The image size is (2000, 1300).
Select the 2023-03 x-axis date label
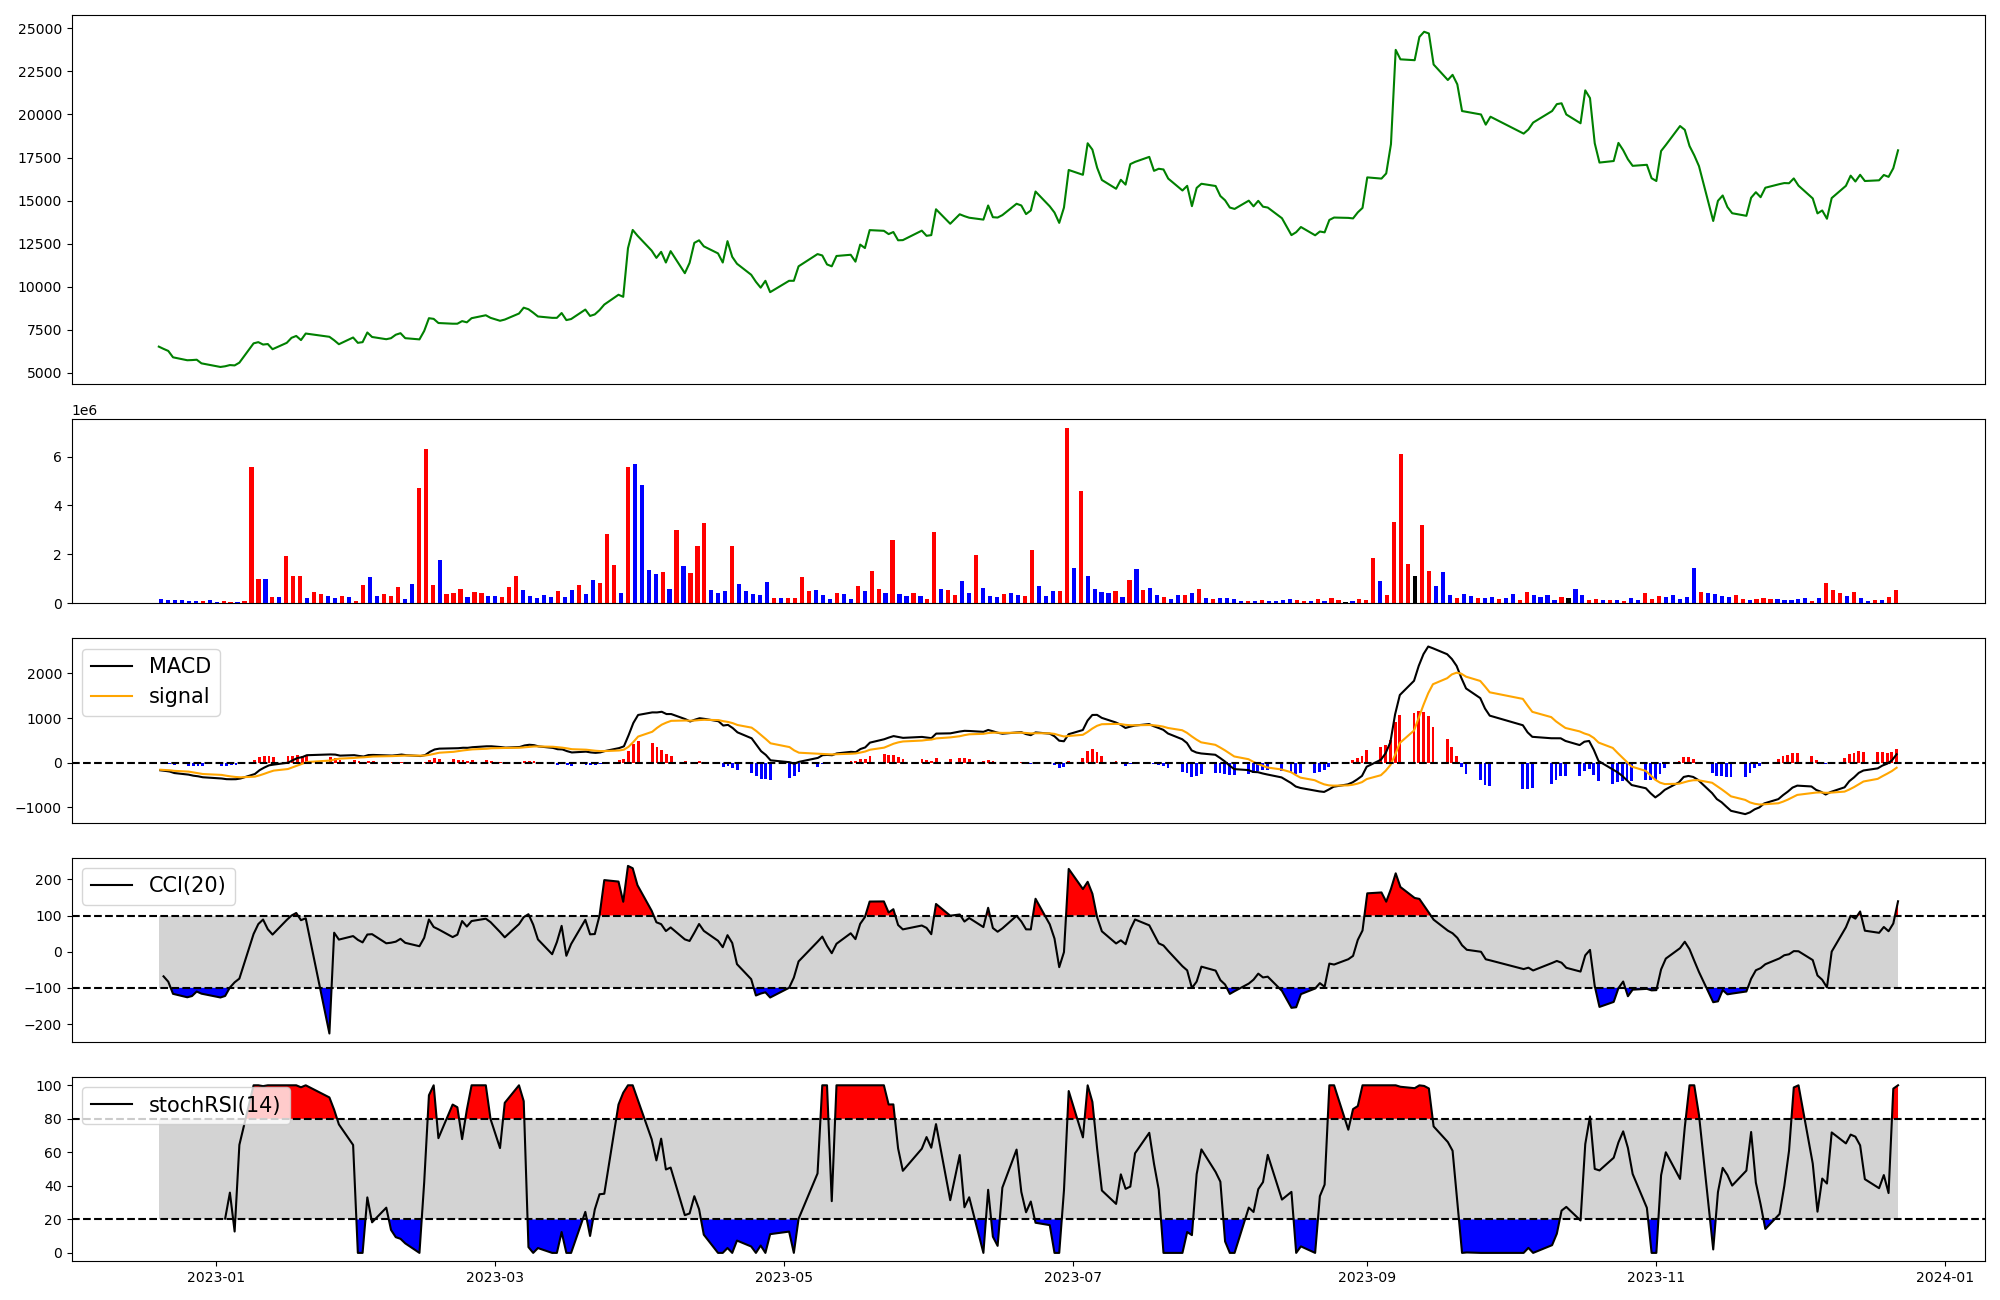(x=495, y=1277)
